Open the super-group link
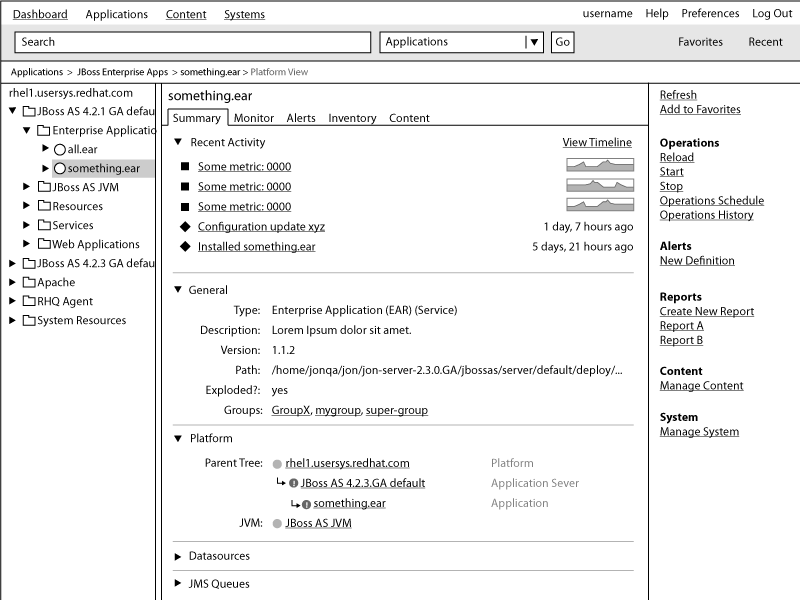Image resolution: width=800 pixels, height=600 pixels. [x=396, y=410]
